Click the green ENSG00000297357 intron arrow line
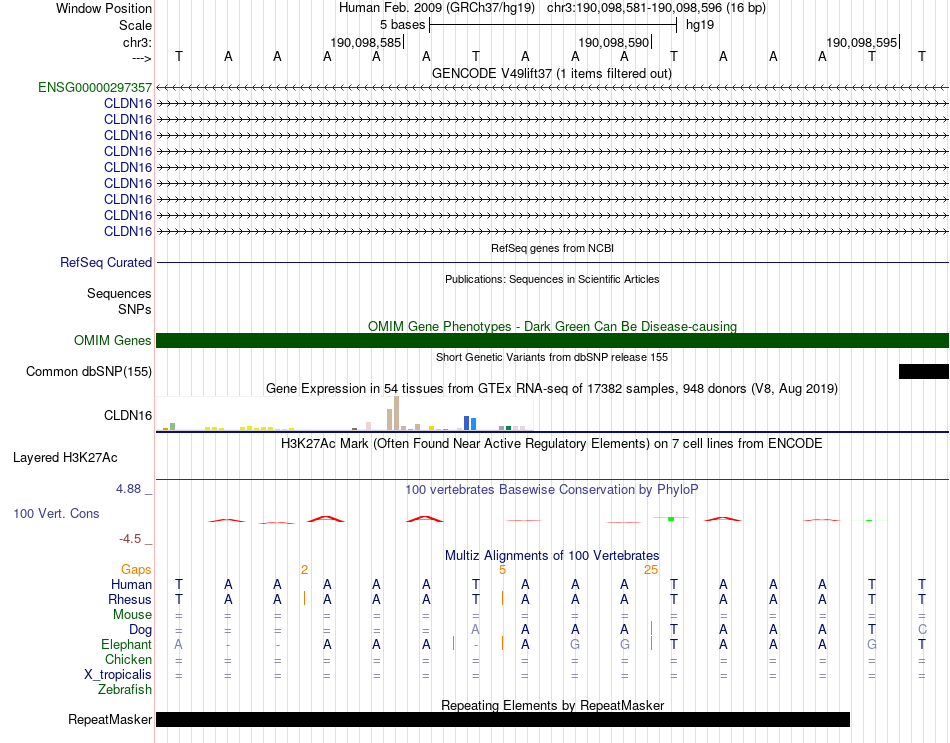Viewport: 950px width, 743px height. [552, 88]
